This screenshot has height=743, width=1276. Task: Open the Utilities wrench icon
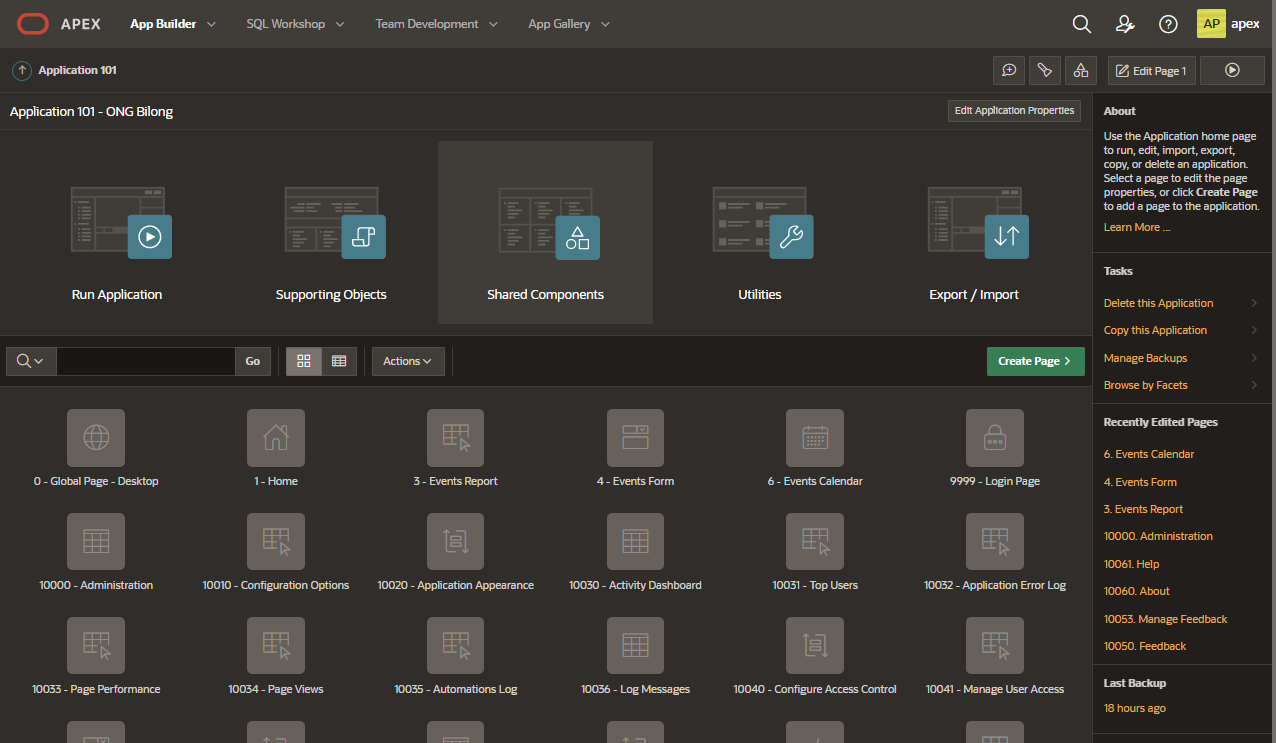tap(761, 222)
